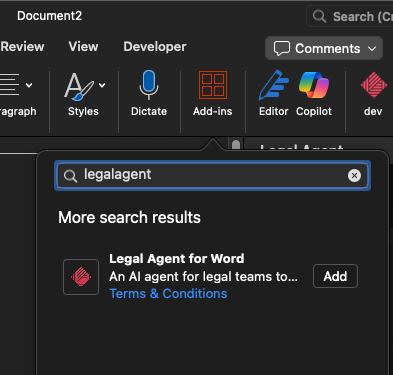Select the Legal Agent for Word title

tap(177, 259)
